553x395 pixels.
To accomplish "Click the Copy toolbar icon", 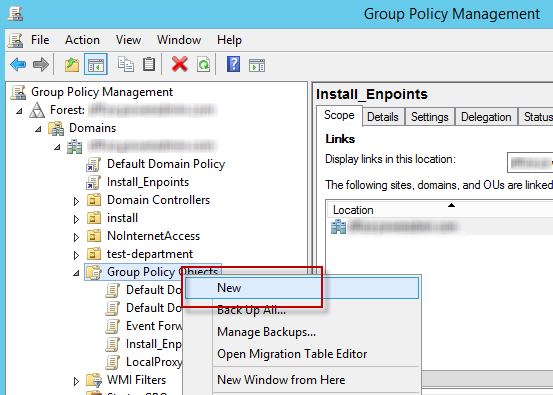I will tap(126, 65).
